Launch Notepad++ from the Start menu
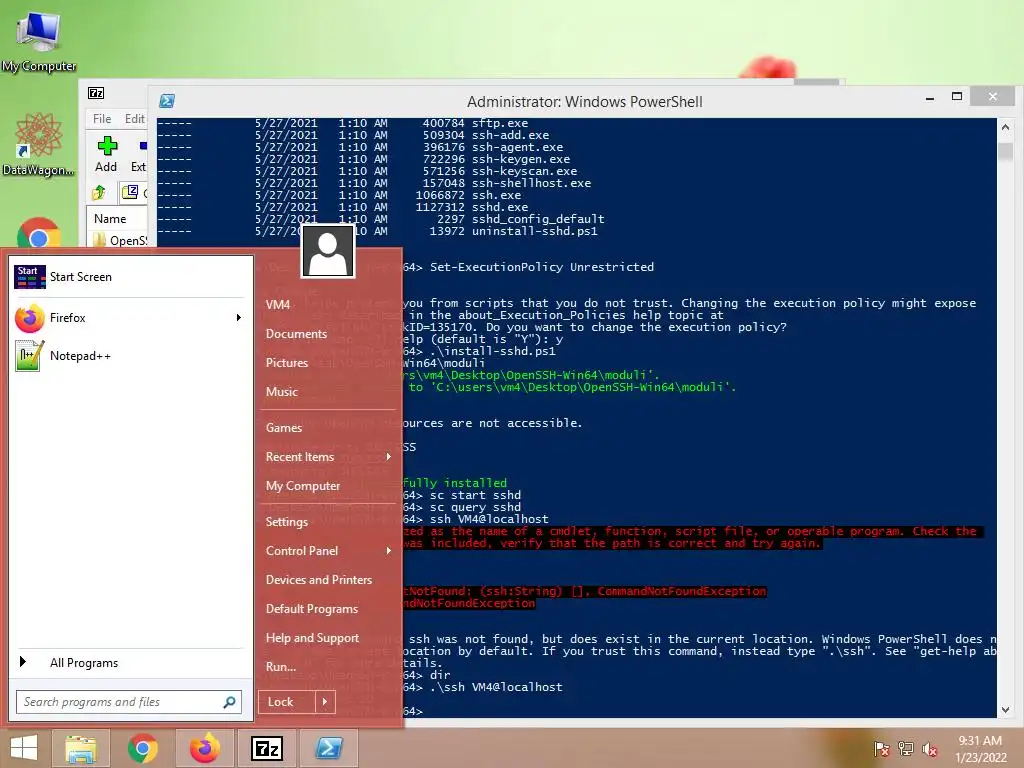Screen dimensions: 1024x768 pyautogui.click(x=129, y=356)
